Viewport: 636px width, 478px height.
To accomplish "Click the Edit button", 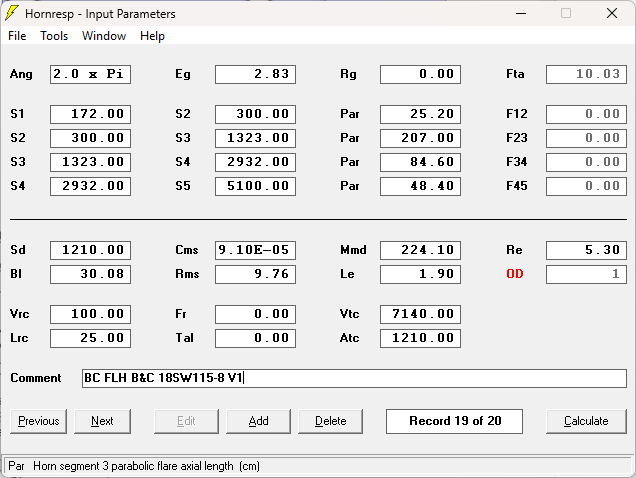I will tap(186, 421).
